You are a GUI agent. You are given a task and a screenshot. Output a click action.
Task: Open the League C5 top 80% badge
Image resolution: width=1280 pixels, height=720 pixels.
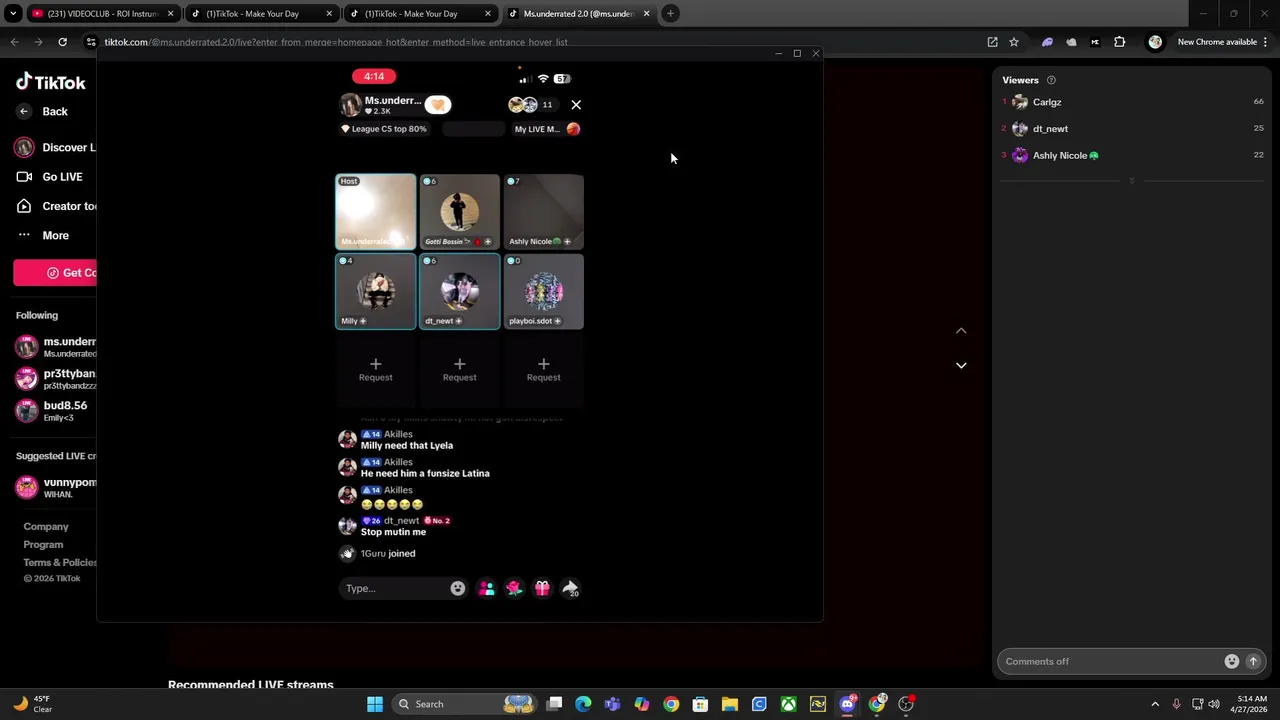[385, 129]
